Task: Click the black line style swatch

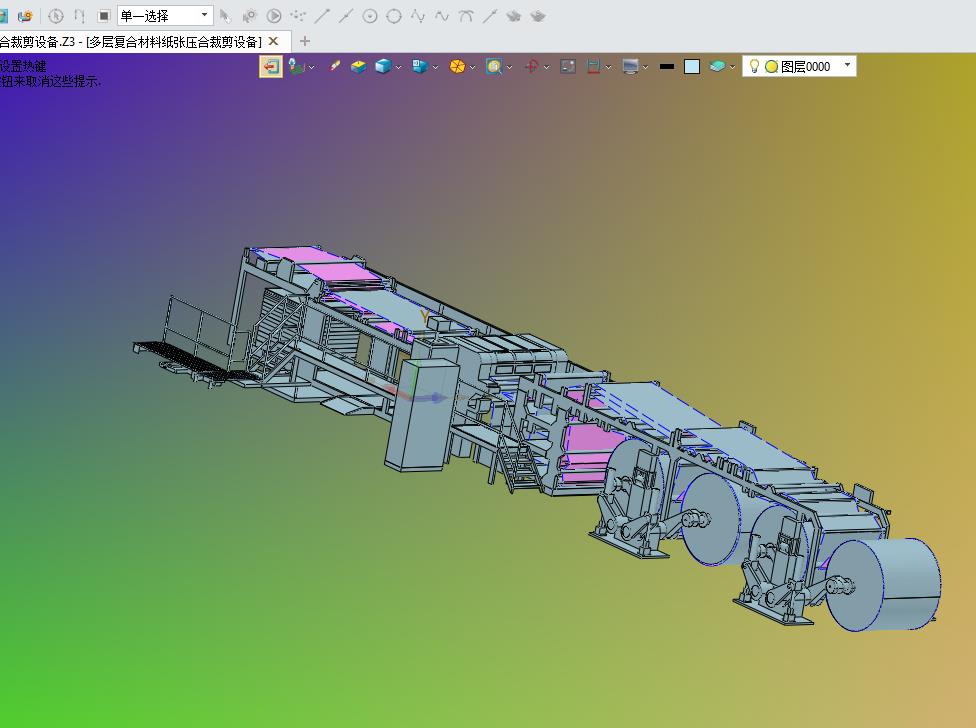Action: point(667,67)
